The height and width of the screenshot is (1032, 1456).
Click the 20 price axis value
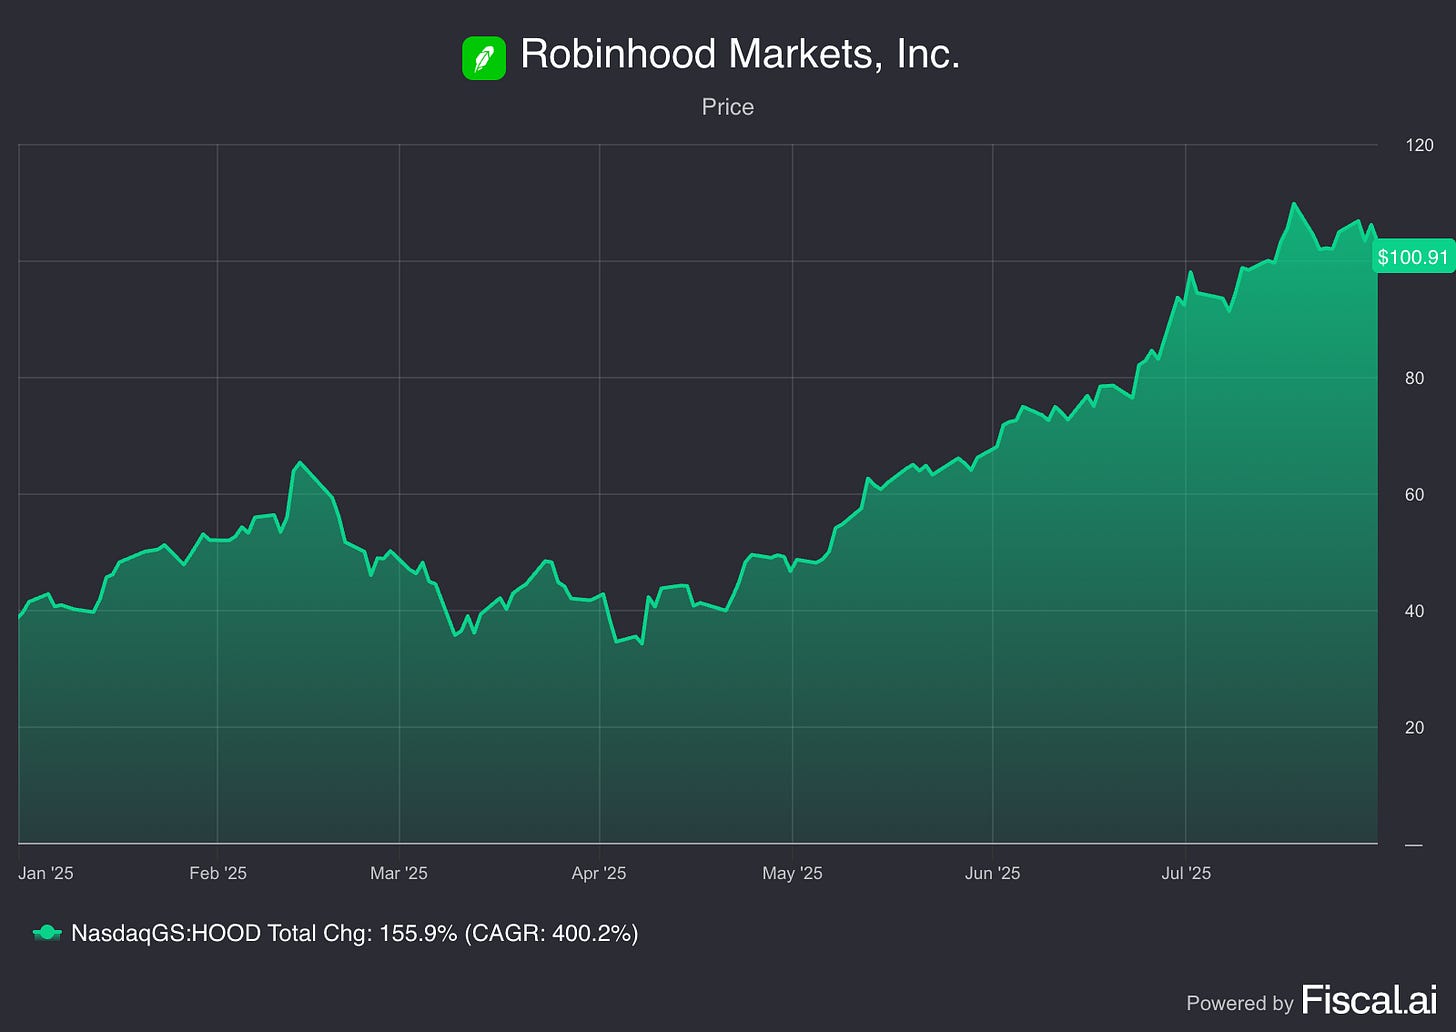pyautogui.click(x=1414, y=727)
